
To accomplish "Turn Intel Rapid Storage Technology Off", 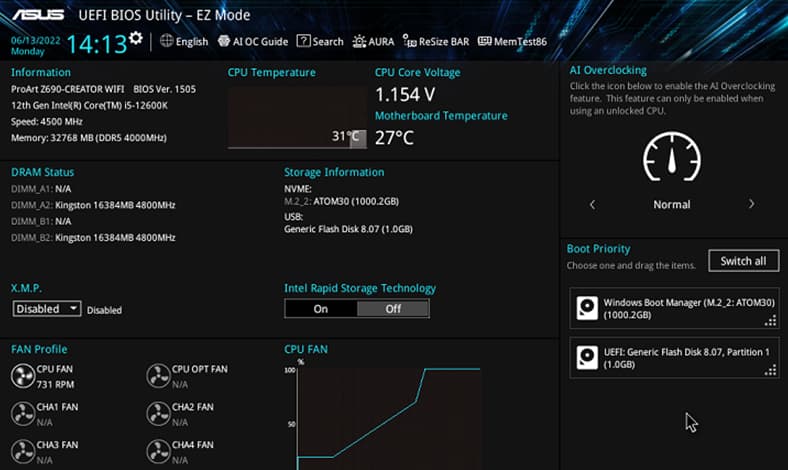I will [393, 309].
